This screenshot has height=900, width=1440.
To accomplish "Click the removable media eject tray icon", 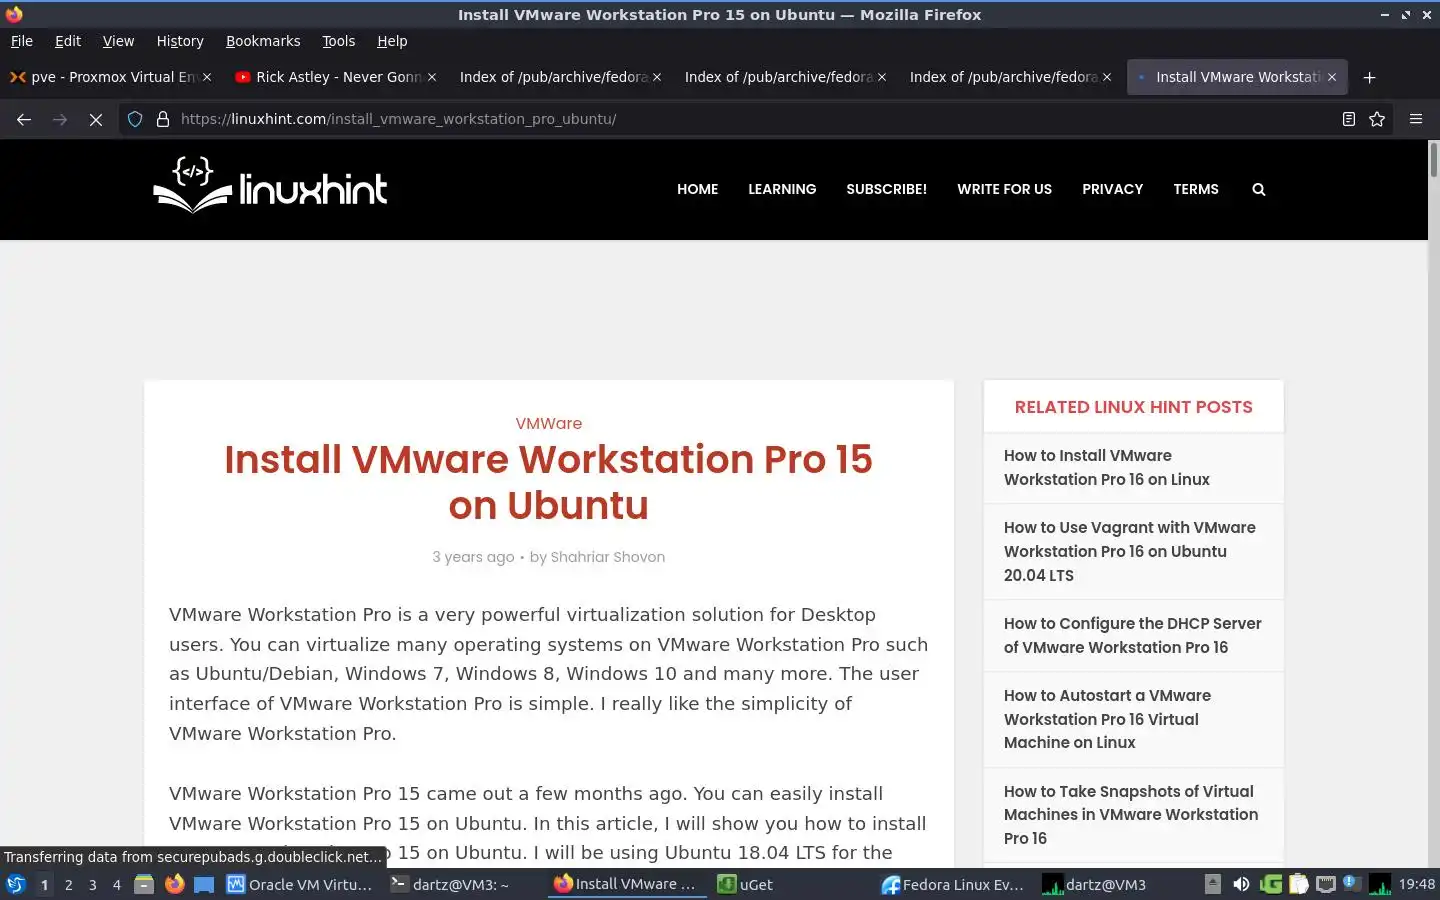I will pos(1212,884).
